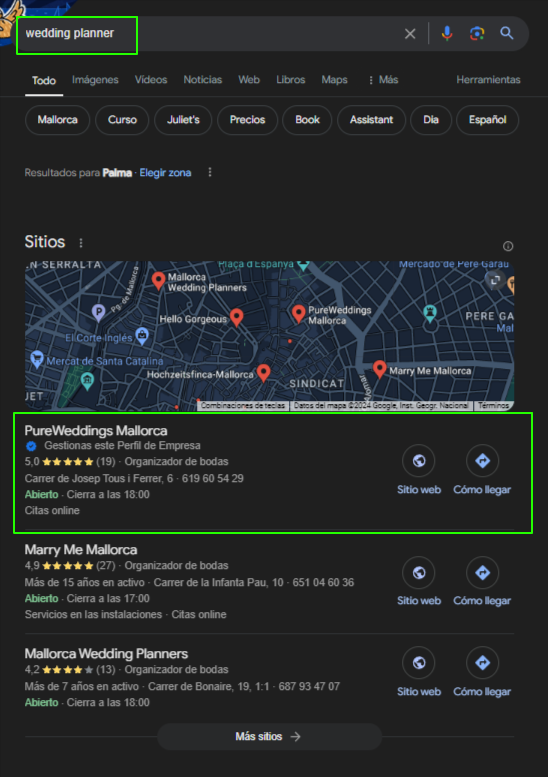Apply the Juliet's filter chip
The image size is (548, 777).
point(183,120)
